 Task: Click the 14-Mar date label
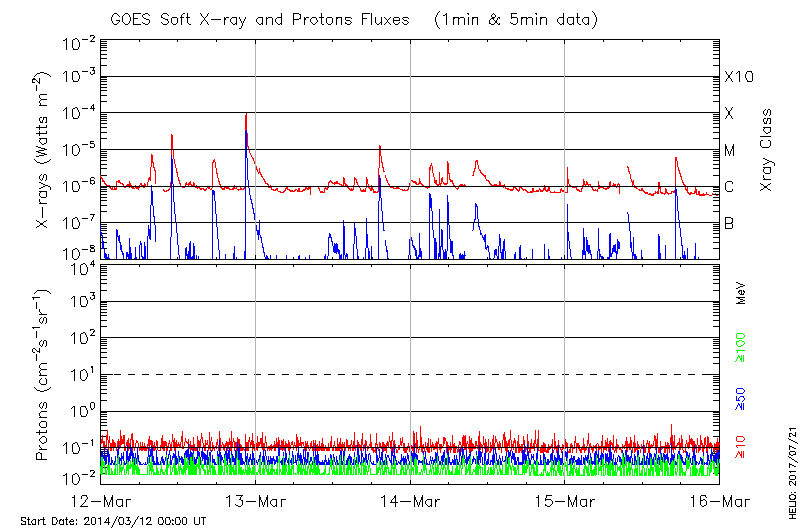coord(411,500)
